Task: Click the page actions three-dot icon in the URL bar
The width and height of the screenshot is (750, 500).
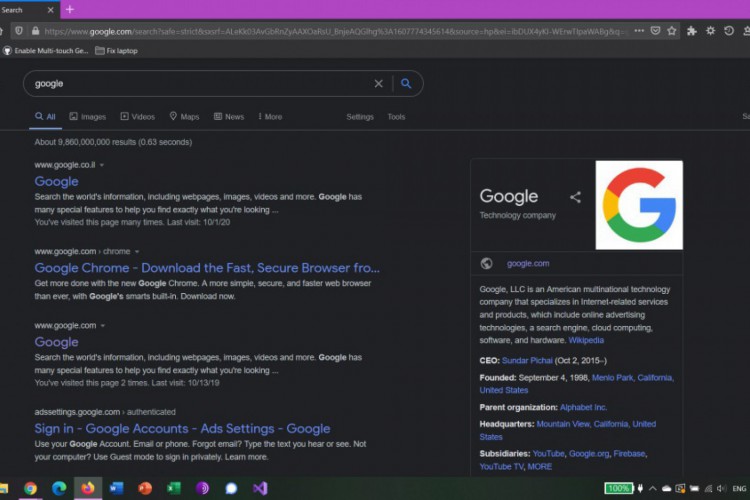Action: [639, 31]
